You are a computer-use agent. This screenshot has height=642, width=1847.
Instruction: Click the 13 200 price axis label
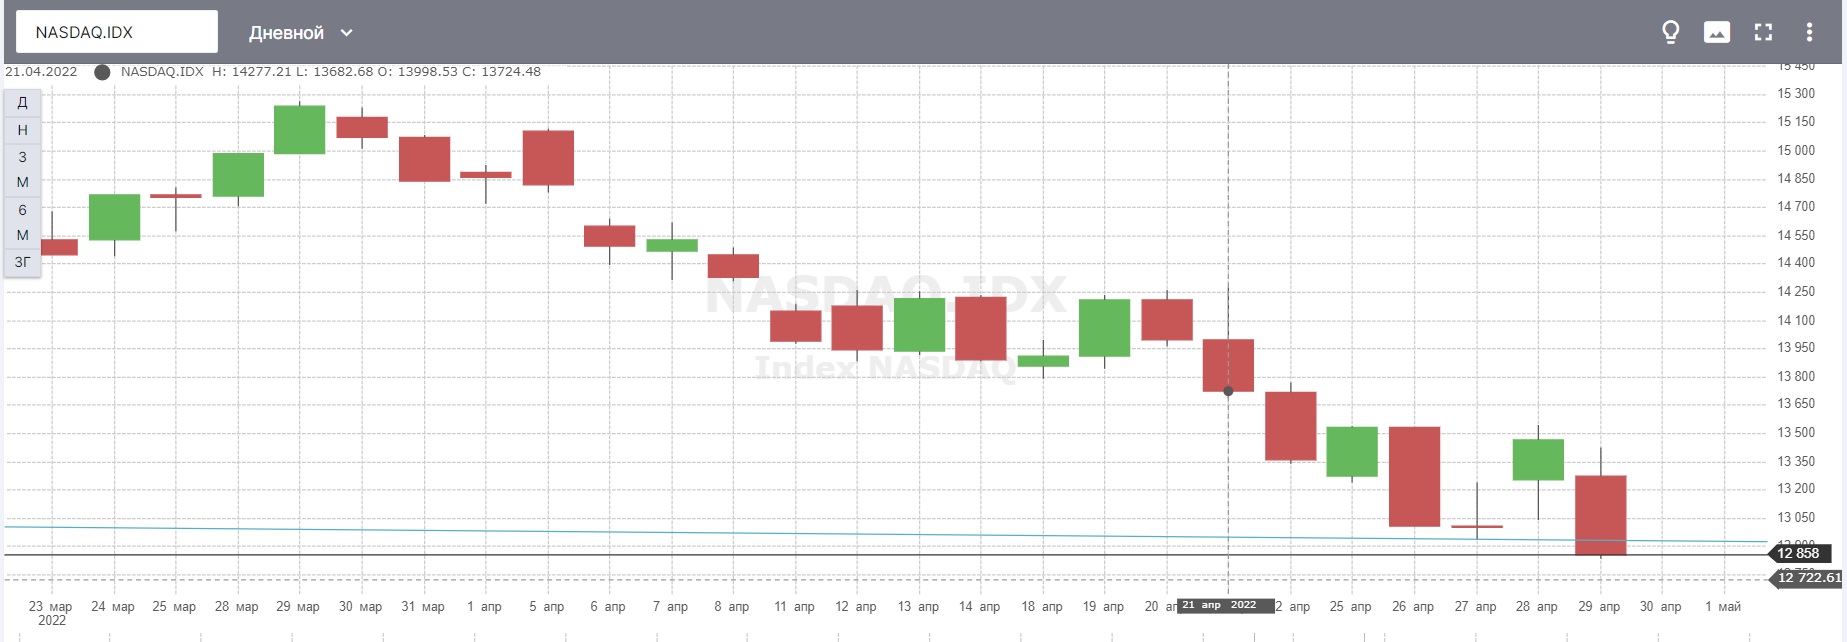1796,489
